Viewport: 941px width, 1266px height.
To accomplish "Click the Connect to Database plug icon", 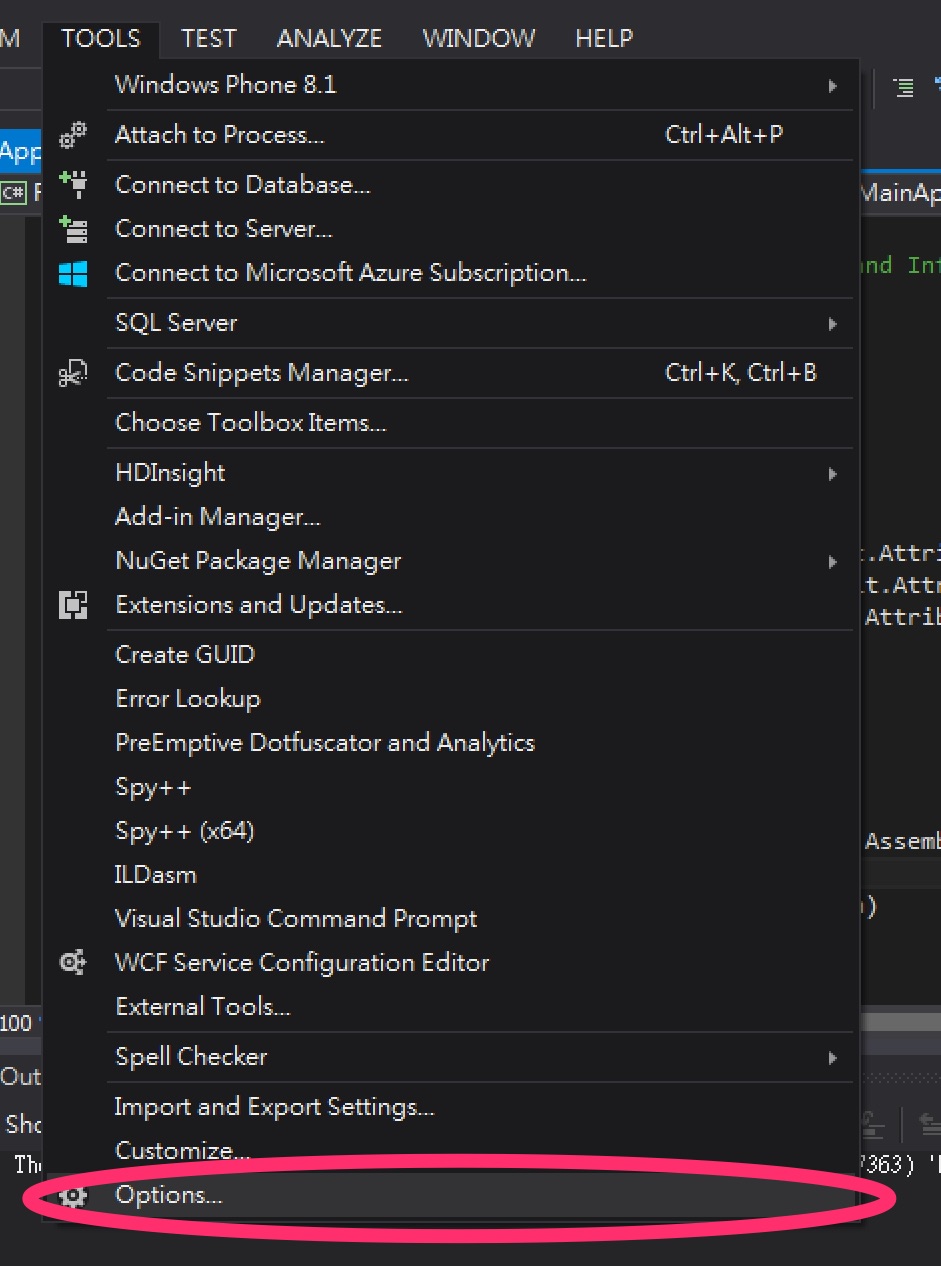I will pyautogui.click(x=73, y=185).
